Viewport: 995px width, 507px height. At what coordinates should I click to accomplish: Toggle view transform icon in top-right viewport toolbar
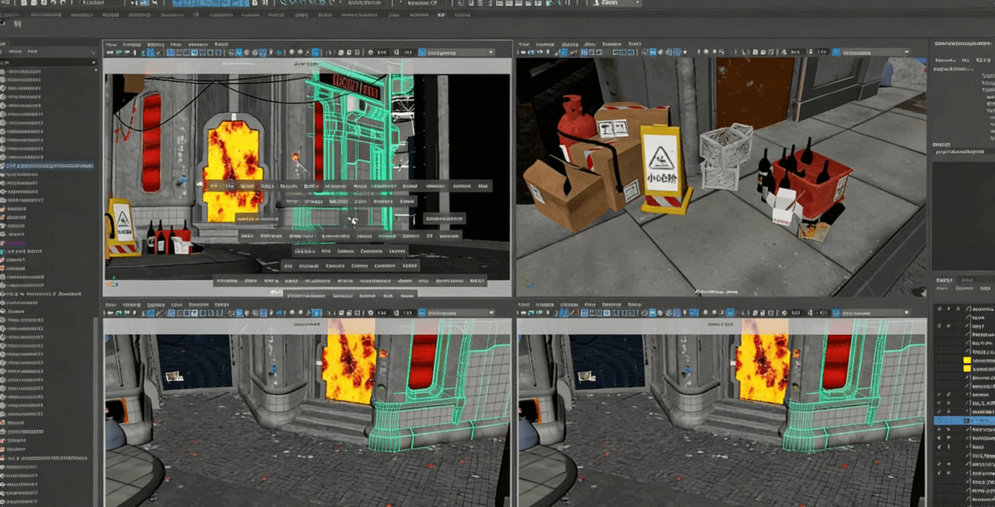[x=836, y=53]
